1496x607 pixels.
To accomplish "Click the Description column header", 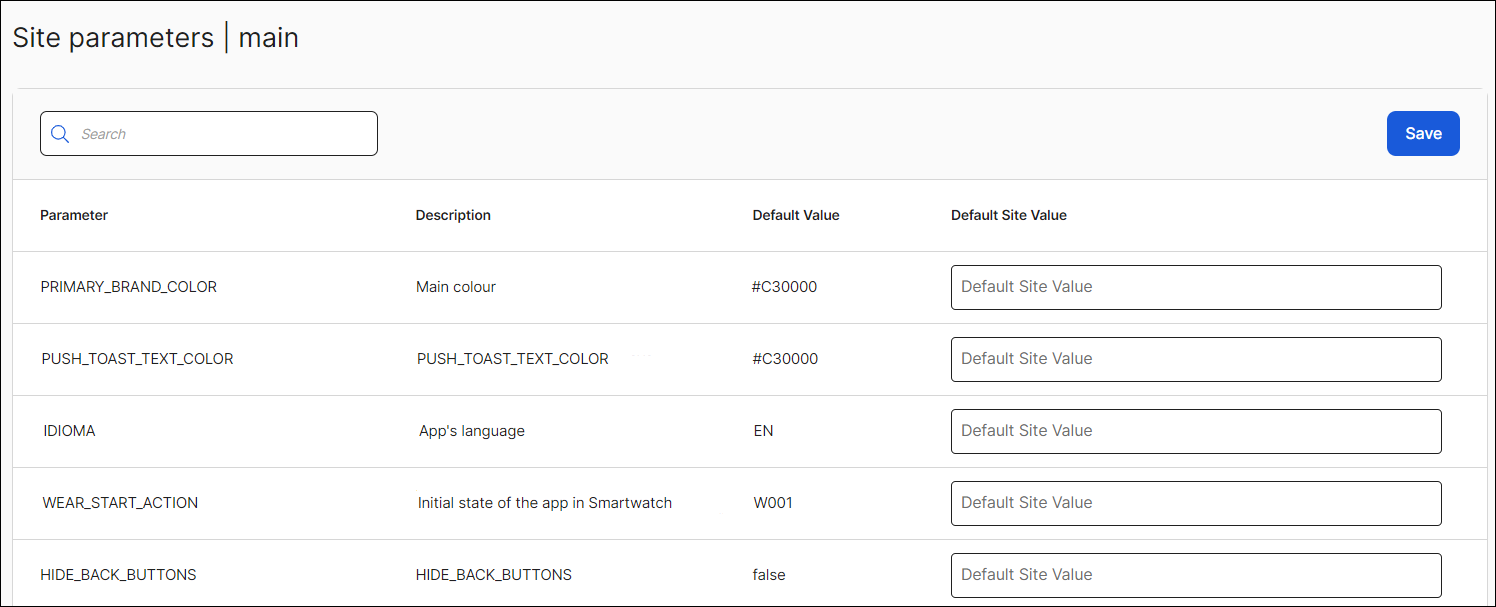I will pos(453,215).
